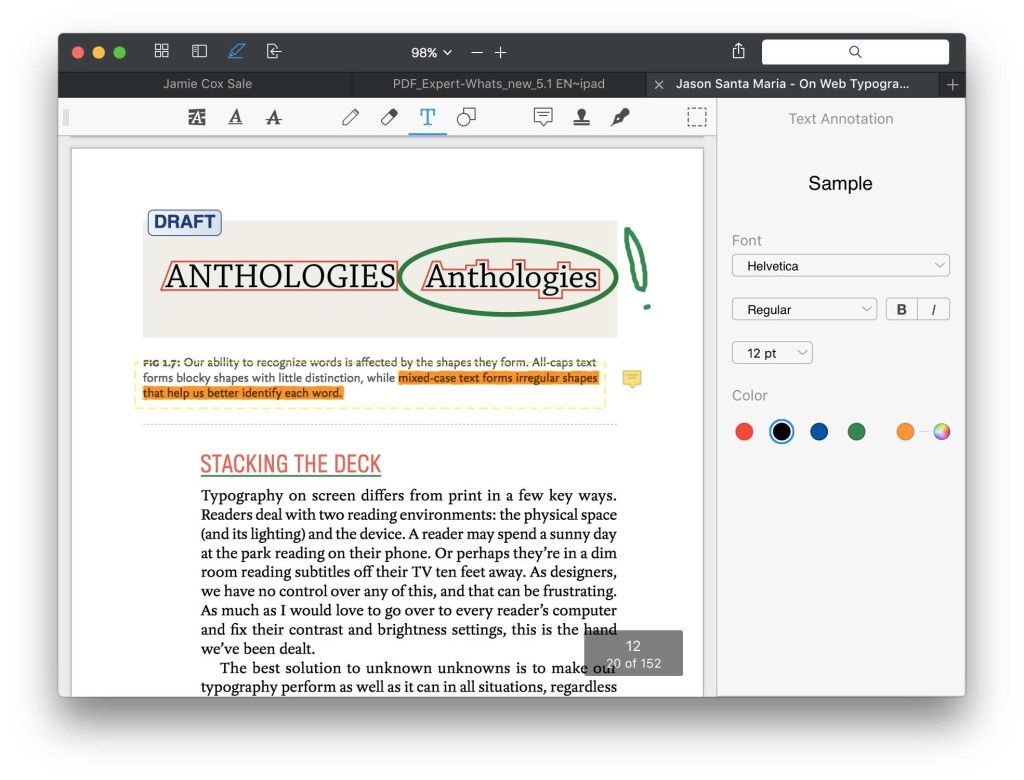
Task: Open the Helvetica font dropdown
Action: [x=840, y=266]
